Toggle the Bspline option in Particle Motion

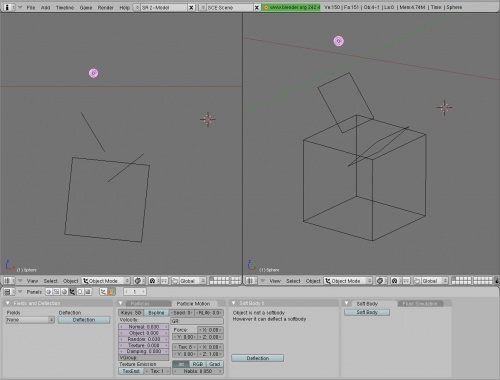[x=156, y=313]
